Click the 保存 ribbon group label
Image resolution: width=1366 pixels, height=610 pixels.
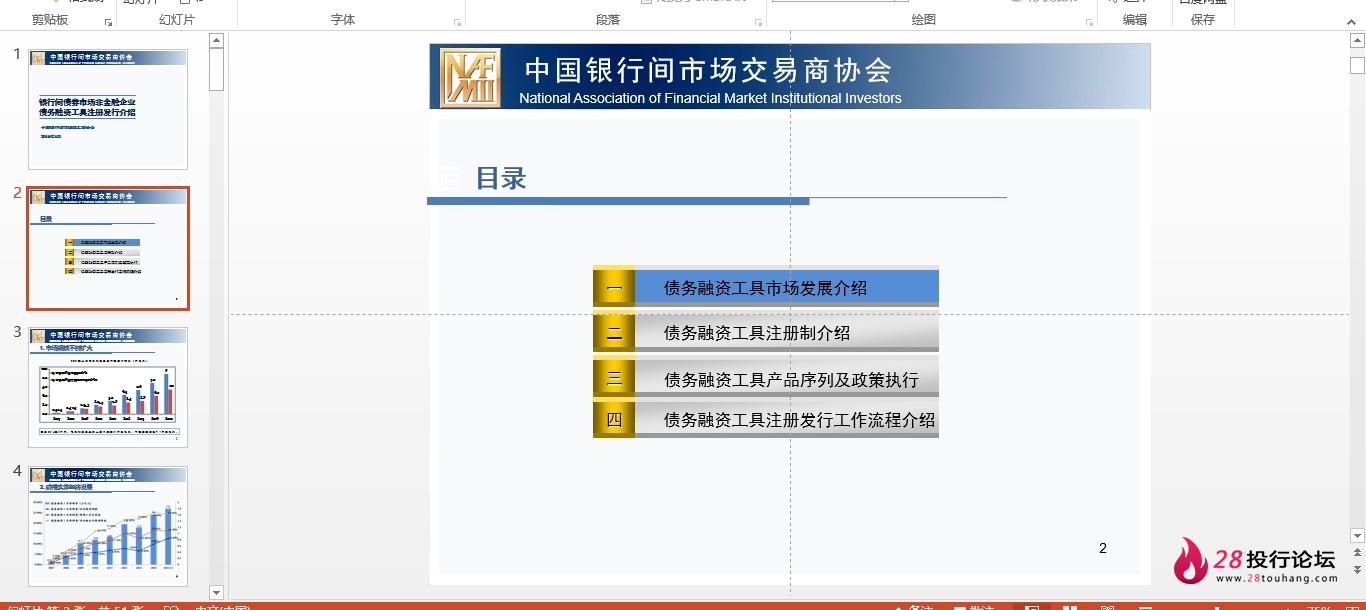pos(1203,20)
